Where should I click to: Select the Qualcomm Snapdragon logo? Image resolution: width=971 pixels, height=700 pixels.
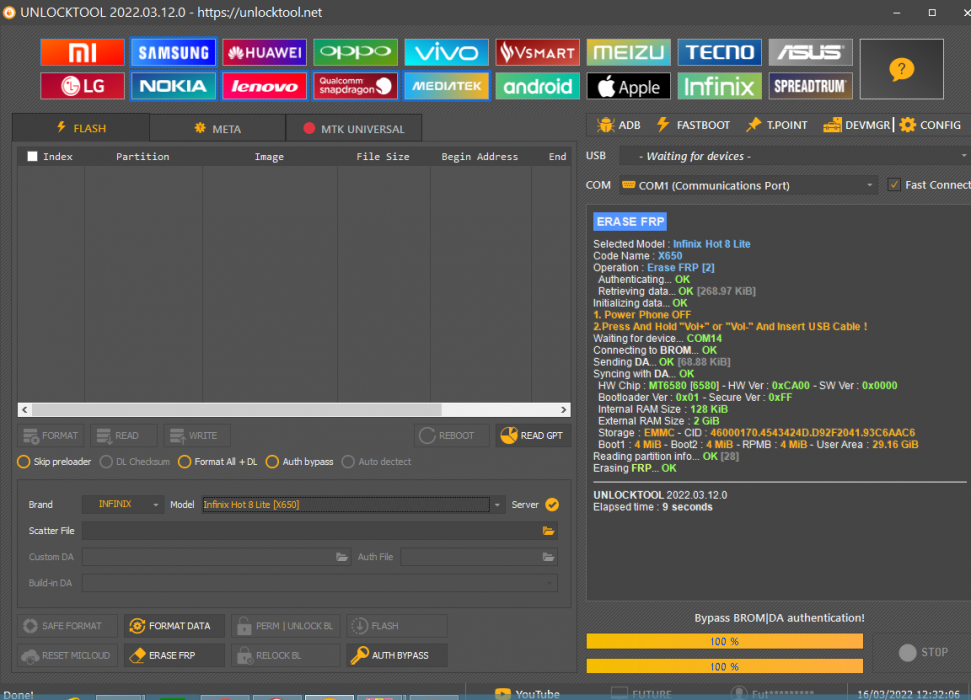pyautogui.click(x=355, y=86)
